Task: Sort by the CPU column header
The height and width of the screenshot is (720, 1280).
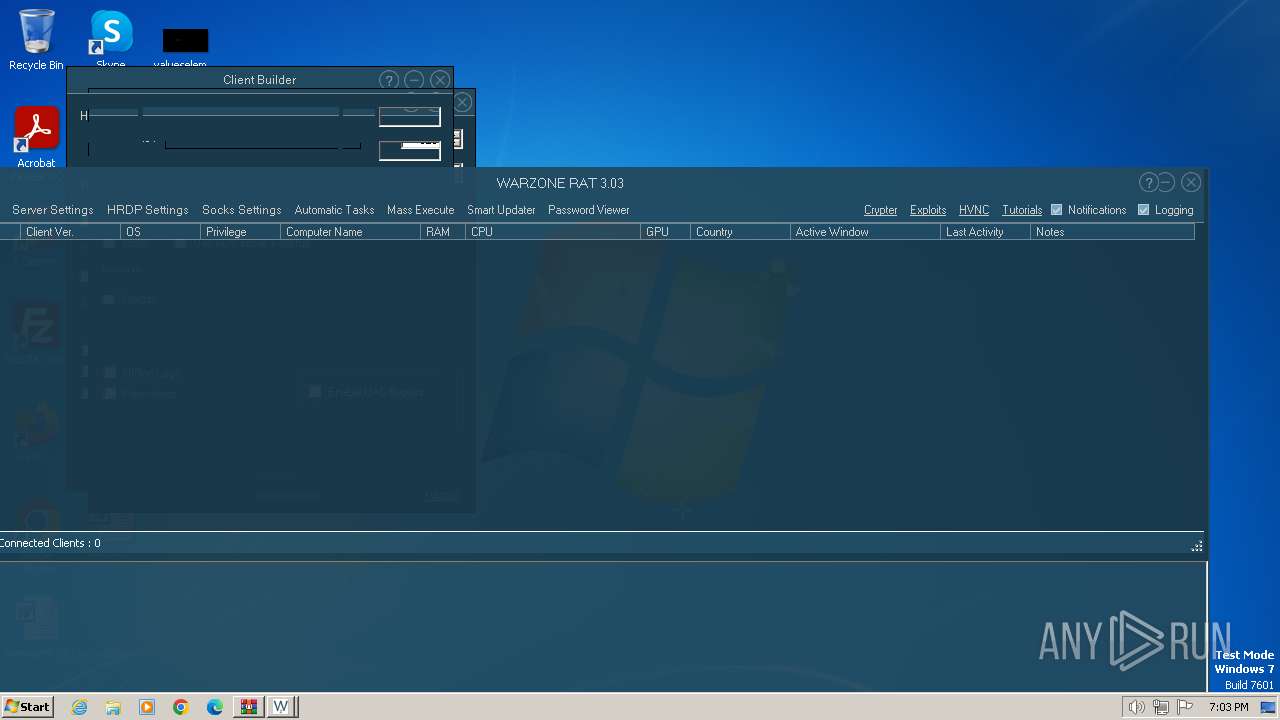Action: [x=552, y=232]
